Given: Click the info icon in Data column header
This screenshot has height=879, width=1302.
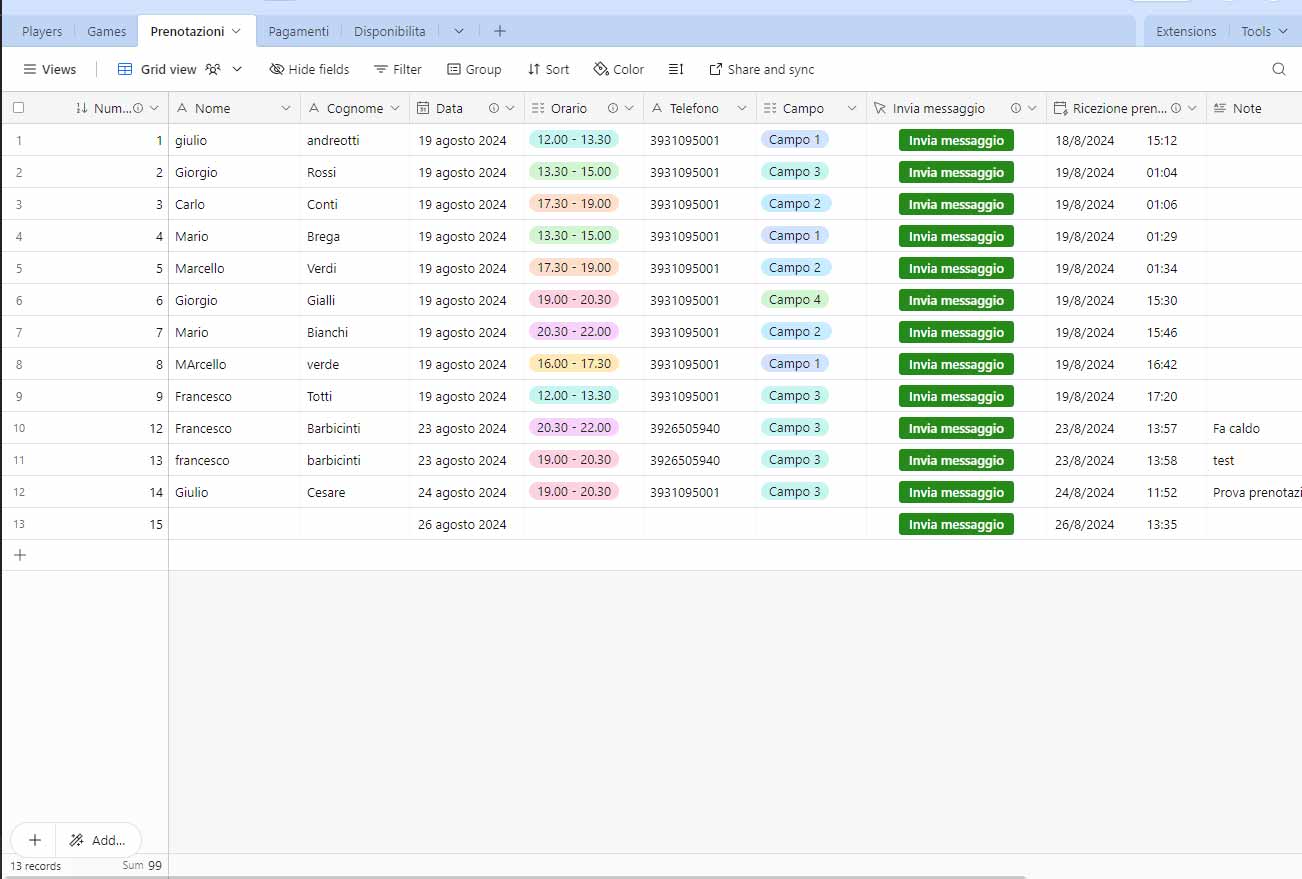Looking at the screenshot, I should coord(493,108).
